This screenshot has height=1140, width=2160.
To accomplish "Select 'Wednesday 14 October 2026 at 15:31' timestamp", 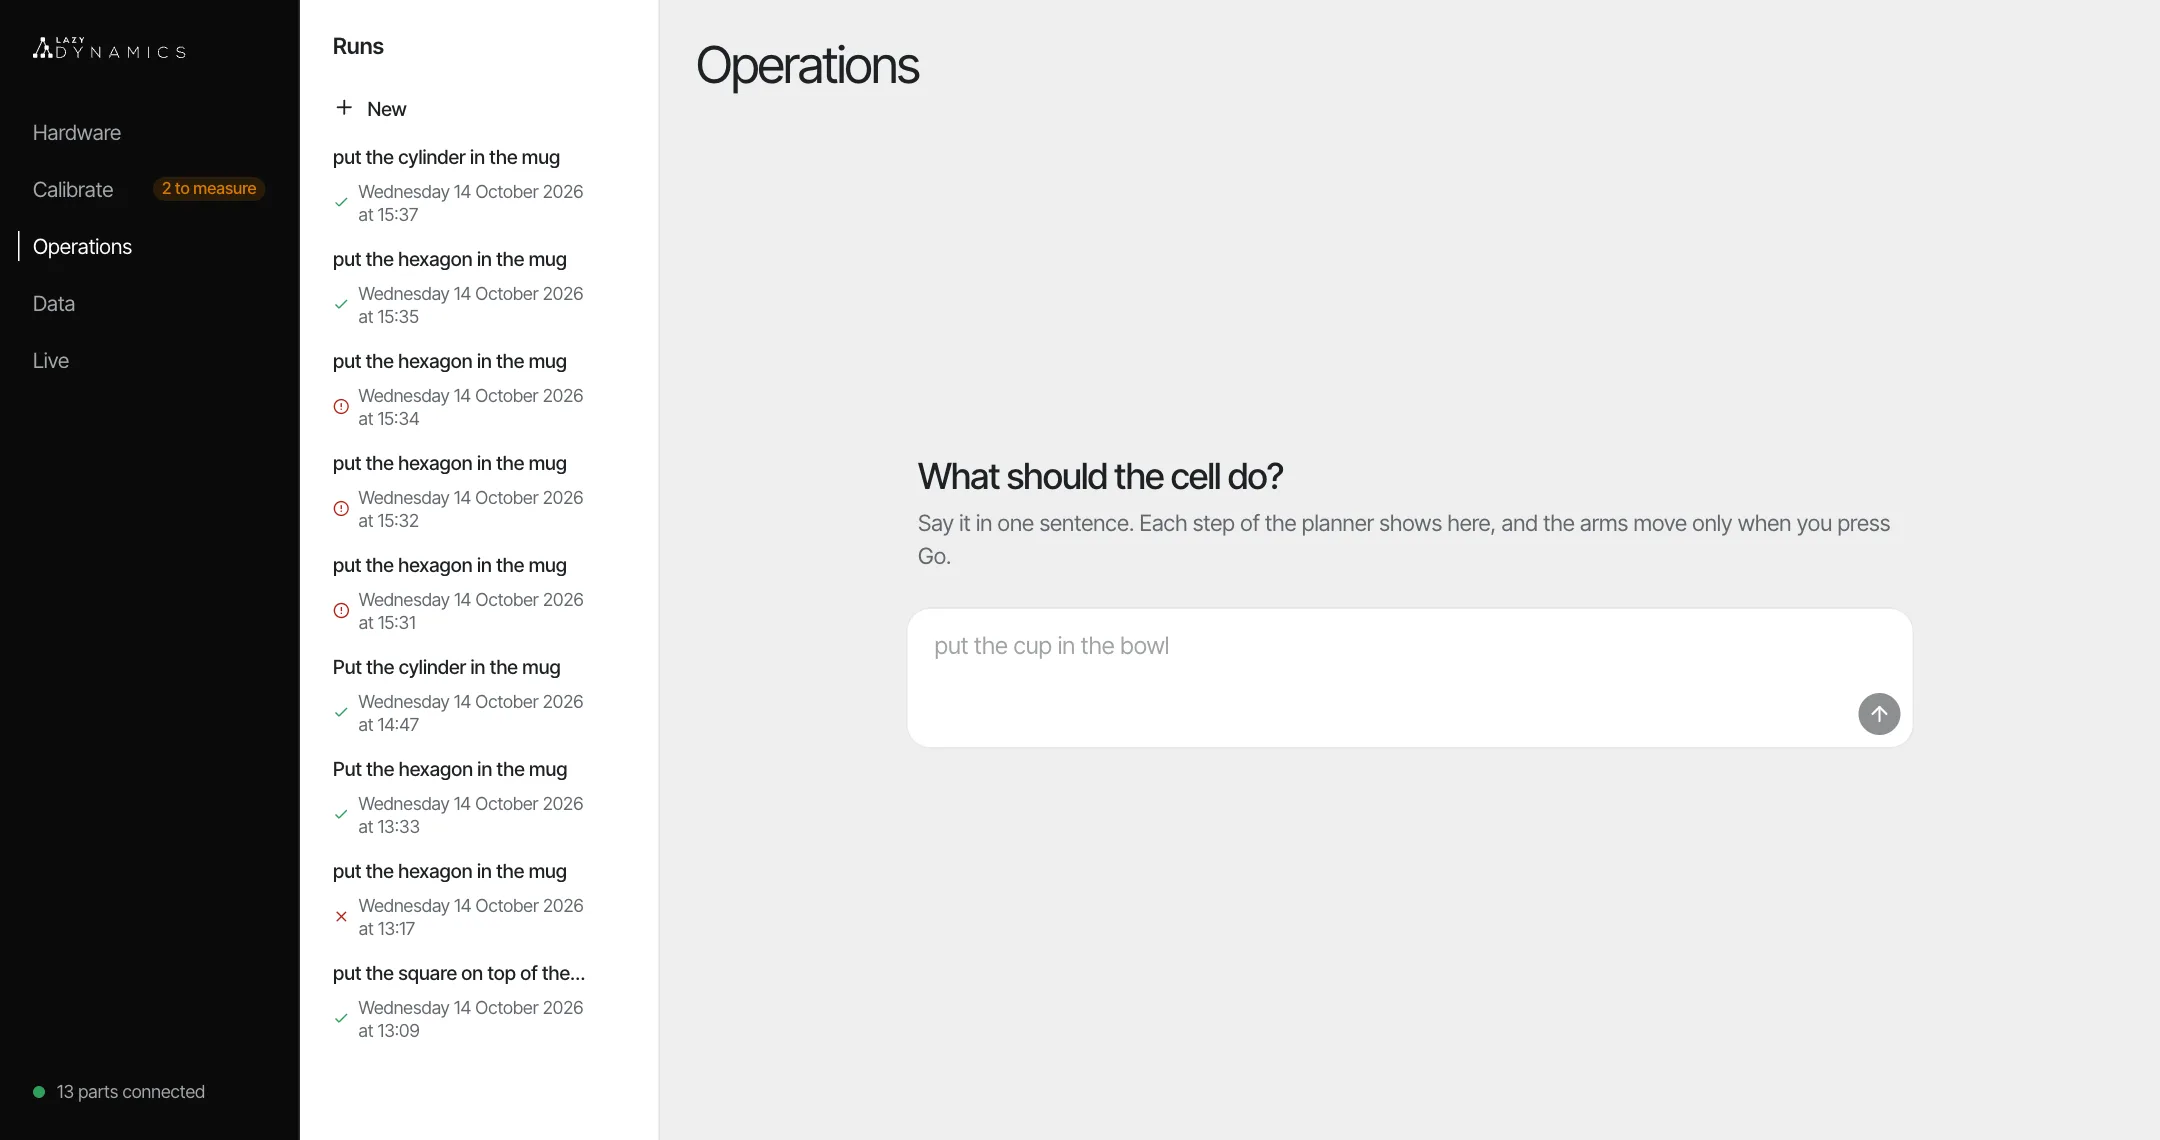I will click(471, 611).
